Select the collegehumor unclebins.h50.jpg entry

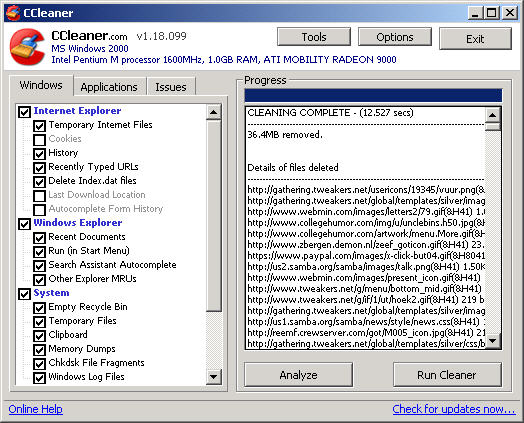pos(366,223)
